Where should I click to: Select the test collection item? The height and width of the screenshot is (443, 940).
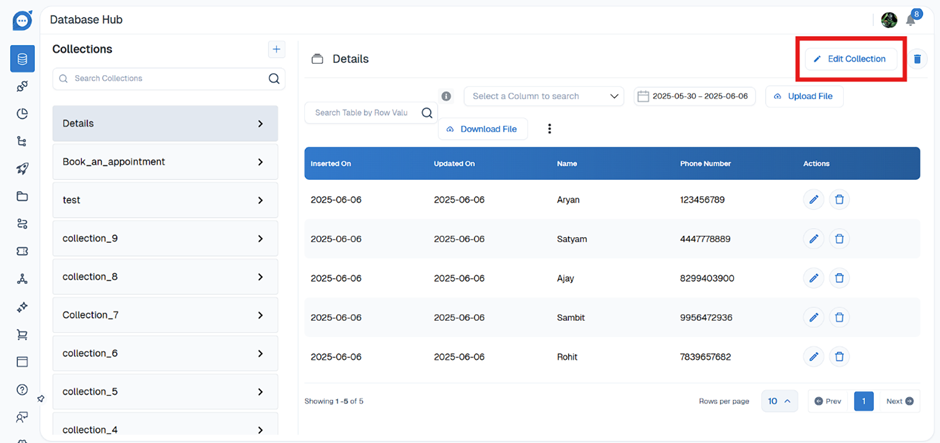[165, 200]
